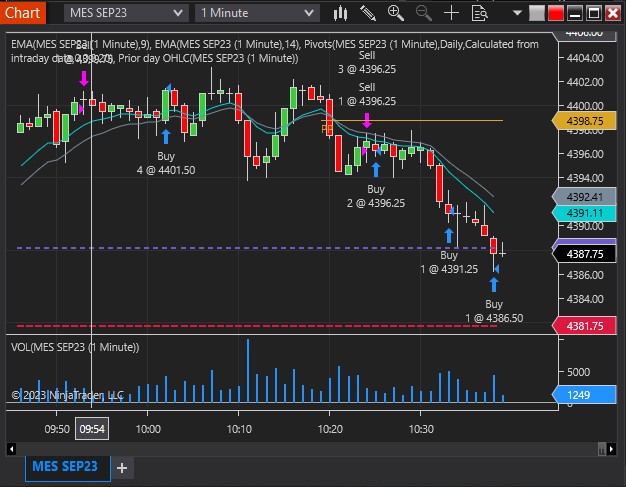Click the 4387.75 current price marker
626x487 pixels.
coord(584,254)
